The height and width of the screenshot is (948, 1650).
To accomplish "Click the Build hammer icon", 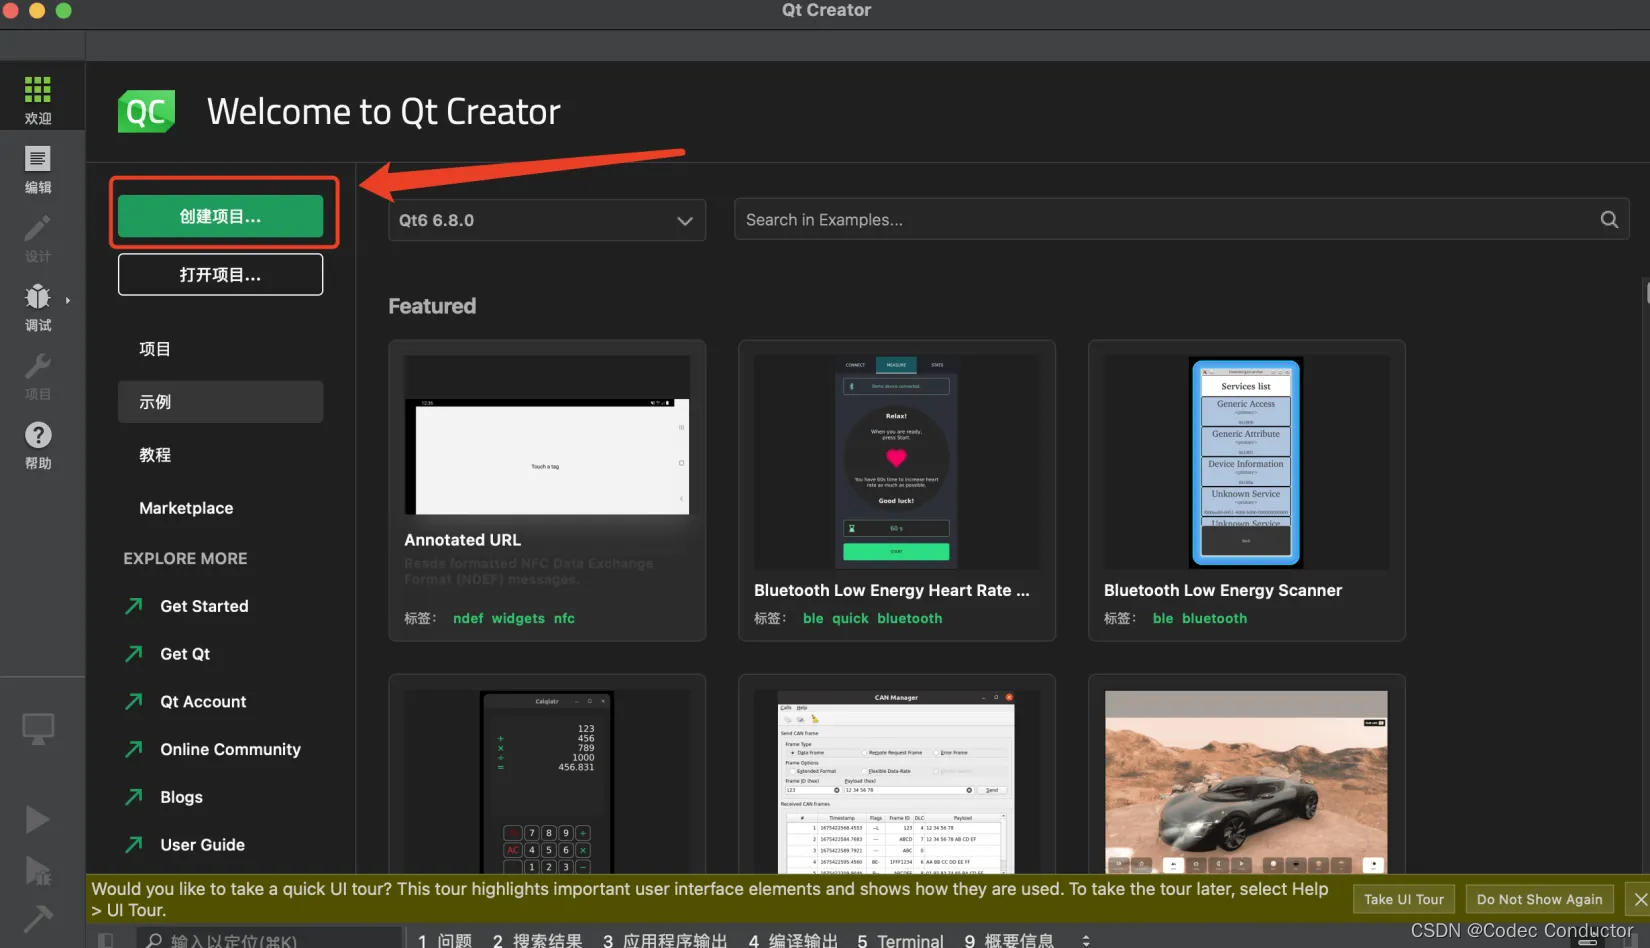I will point(37,917).
